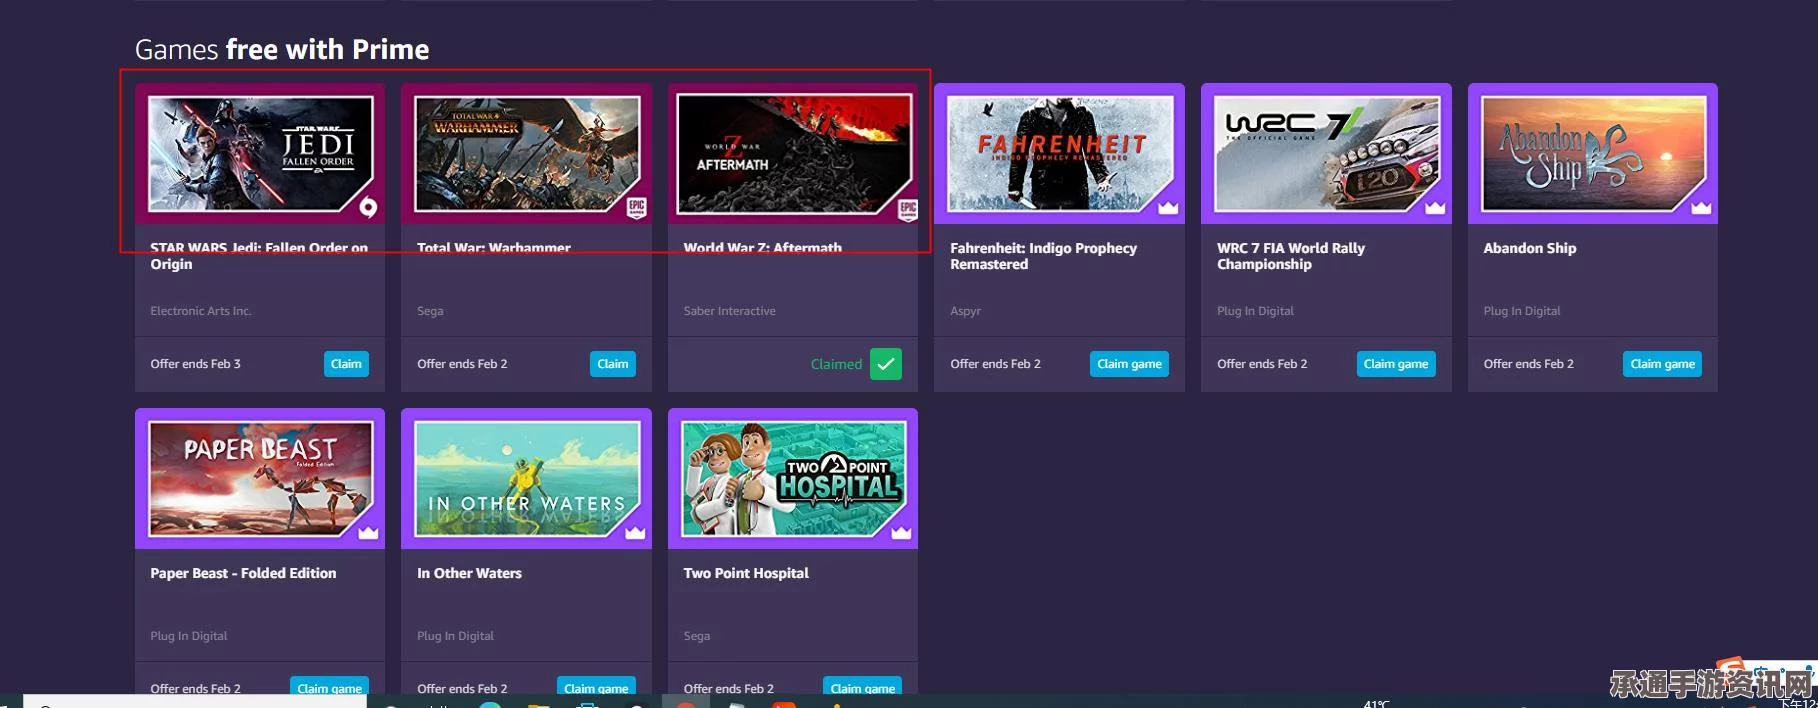1818x708 pixels.
Task: Claim game Paper Beast - Folded Edition
Action: click(x=330, y=687)
